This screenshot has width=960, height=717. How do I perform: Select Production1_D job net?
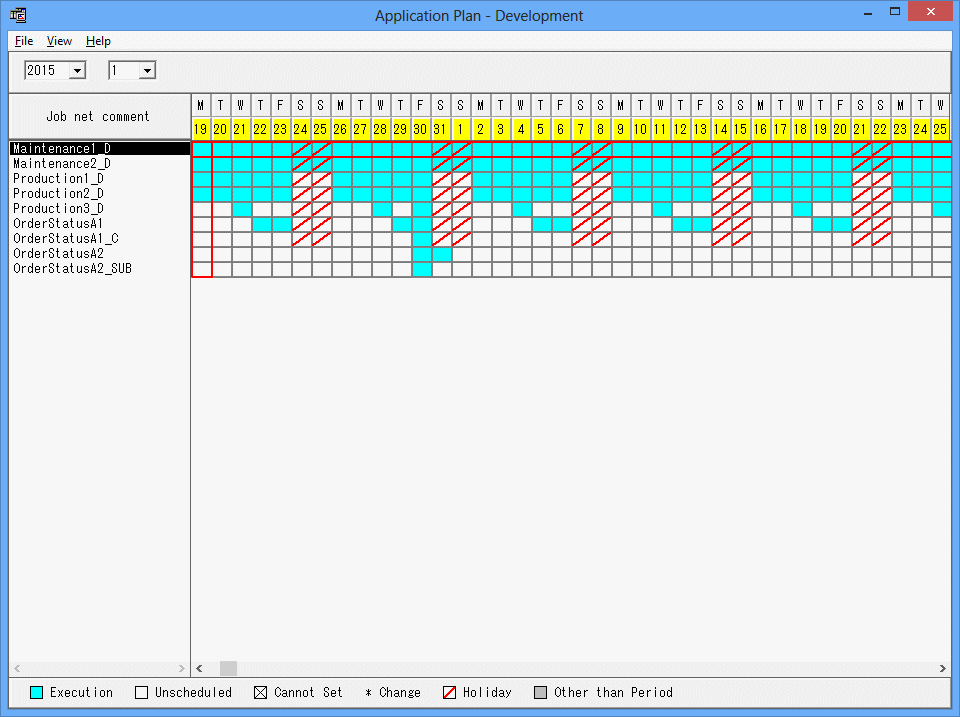58,179
